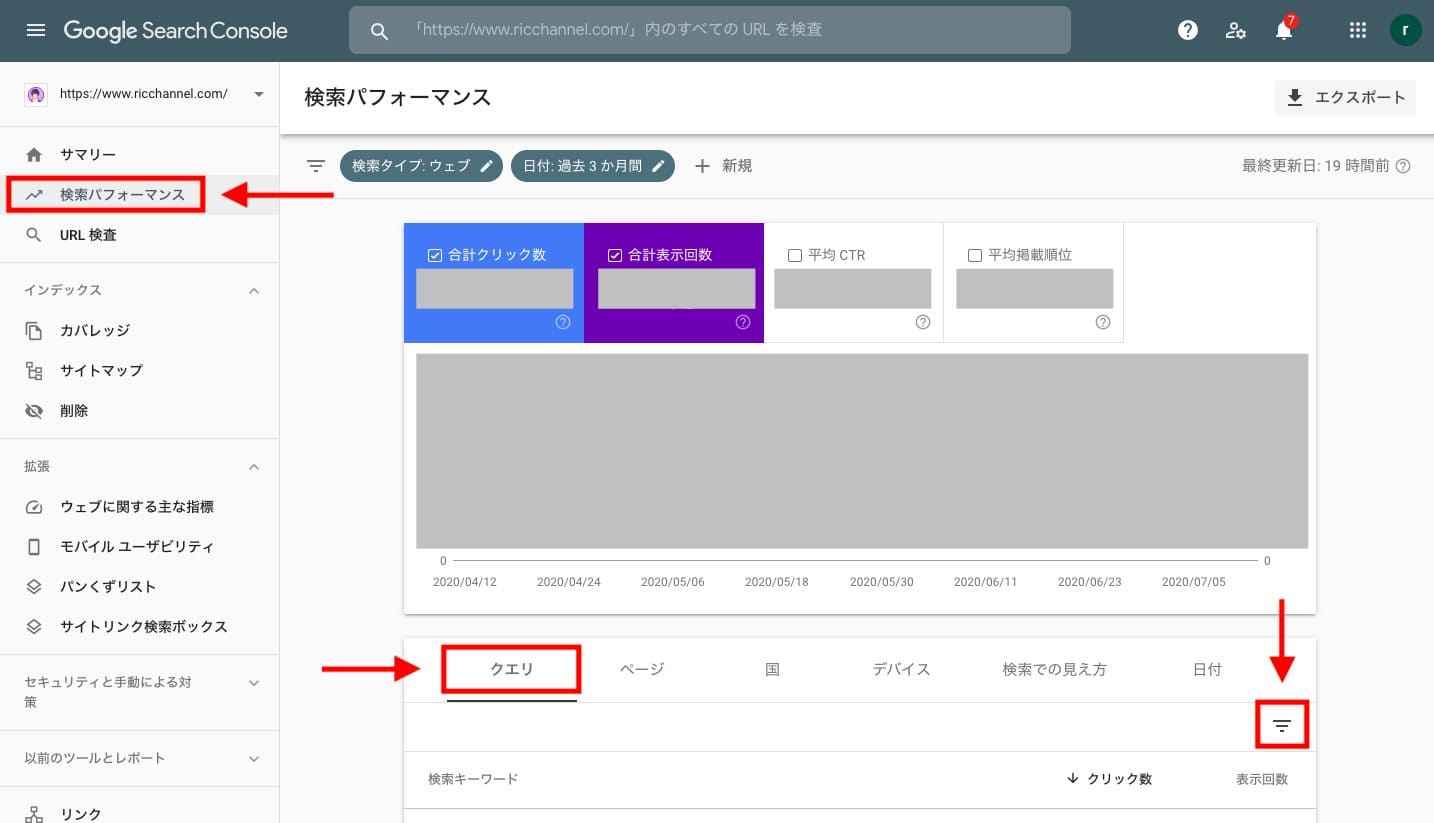Uncheck the 合計クリック数 checkbox
The width and height of the screenshot is (1434, 823).
[x=434, y=255]
